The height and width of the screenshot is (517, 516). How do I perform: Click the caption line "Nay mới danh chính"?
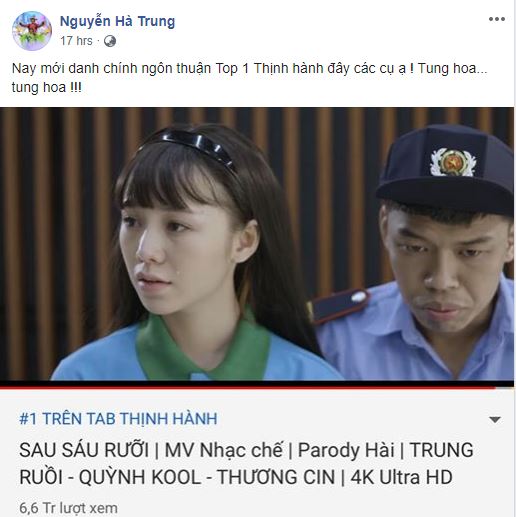coord(249,69)
